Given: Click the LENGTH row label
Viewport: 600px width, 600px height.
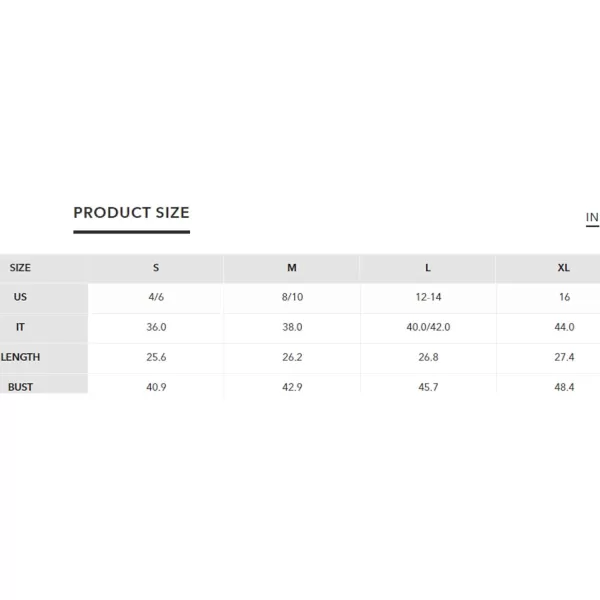Looking at the screenshot, I should point(20,357).
